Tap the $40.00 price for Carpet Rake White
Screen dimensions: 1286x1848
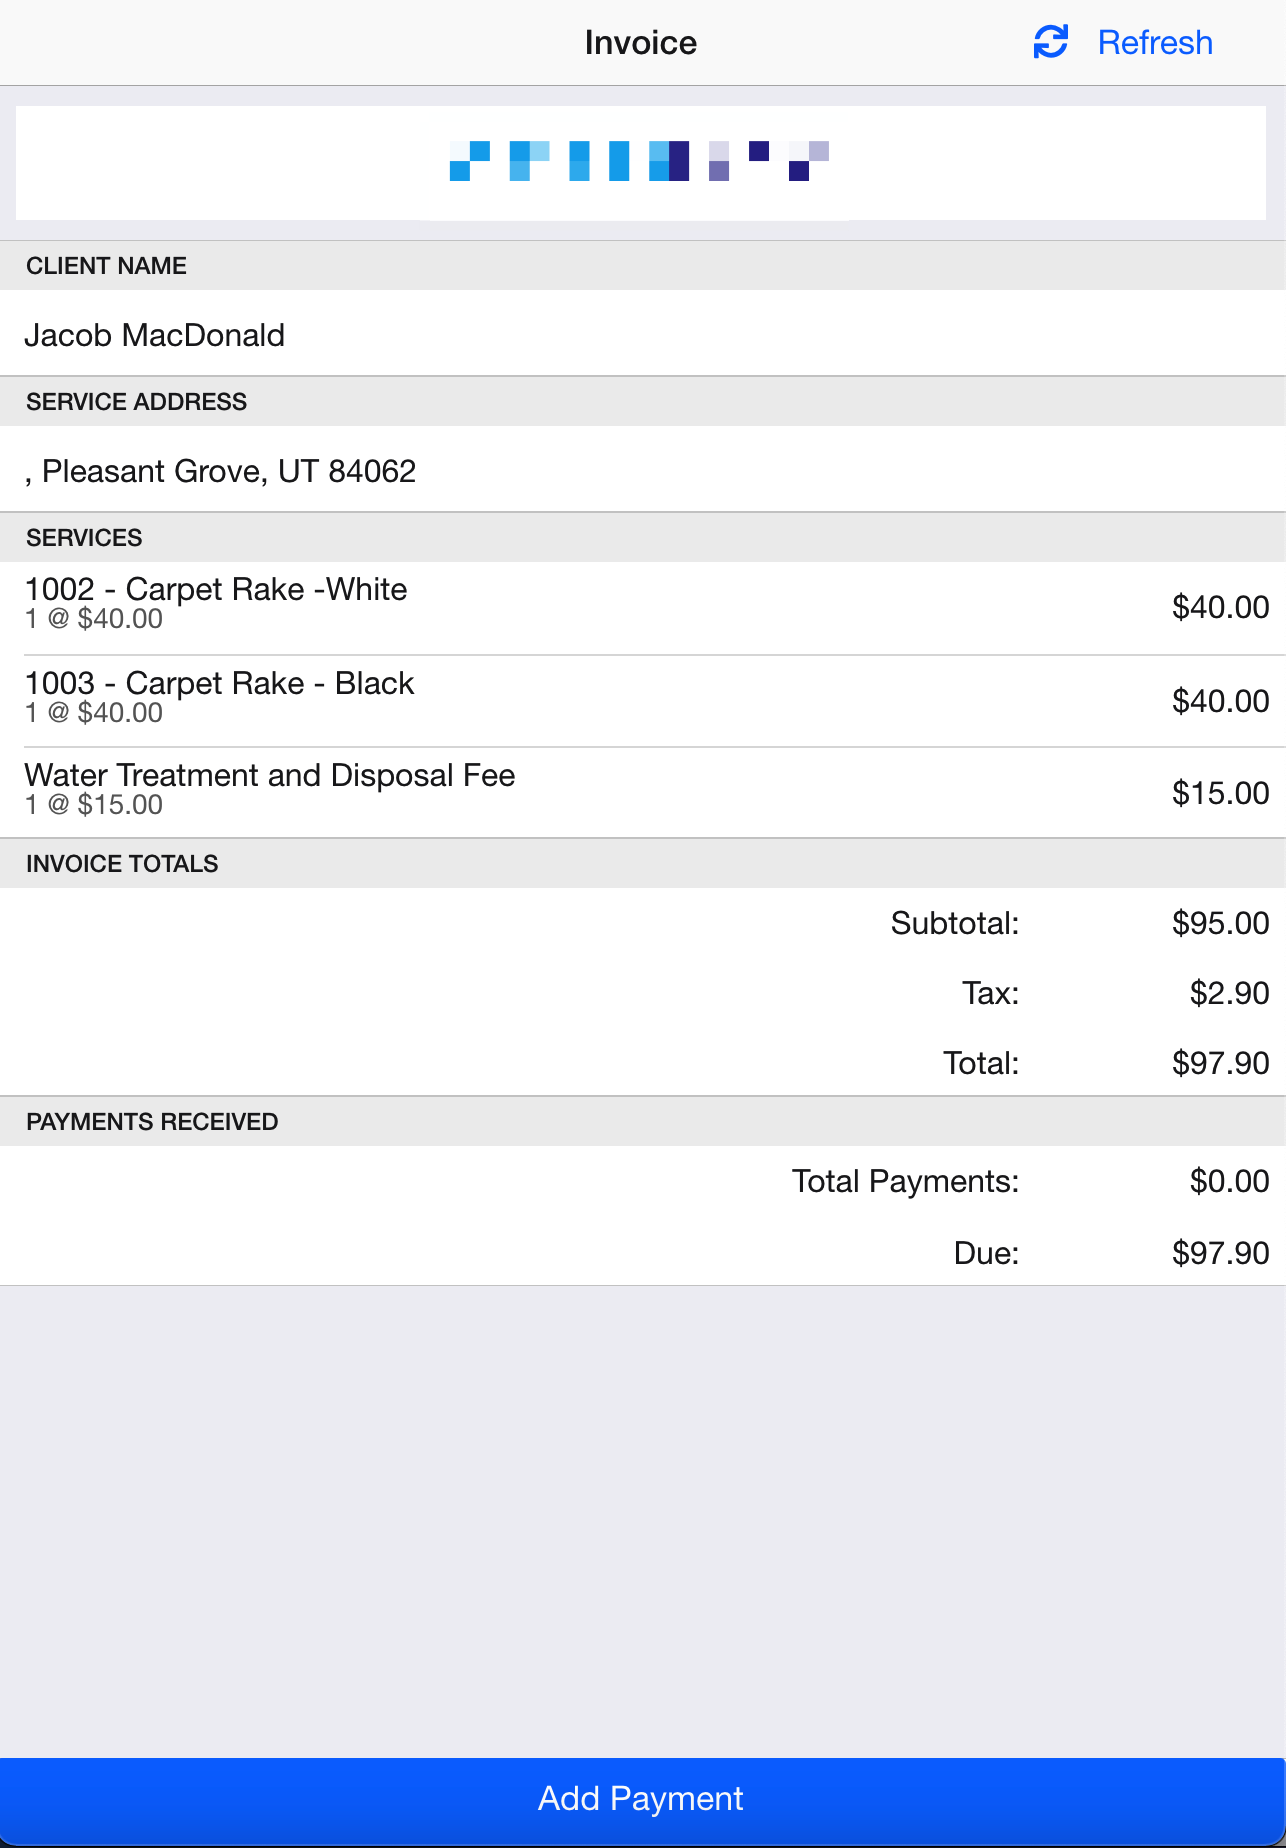pyautogui.click(x=1221, y=607)
